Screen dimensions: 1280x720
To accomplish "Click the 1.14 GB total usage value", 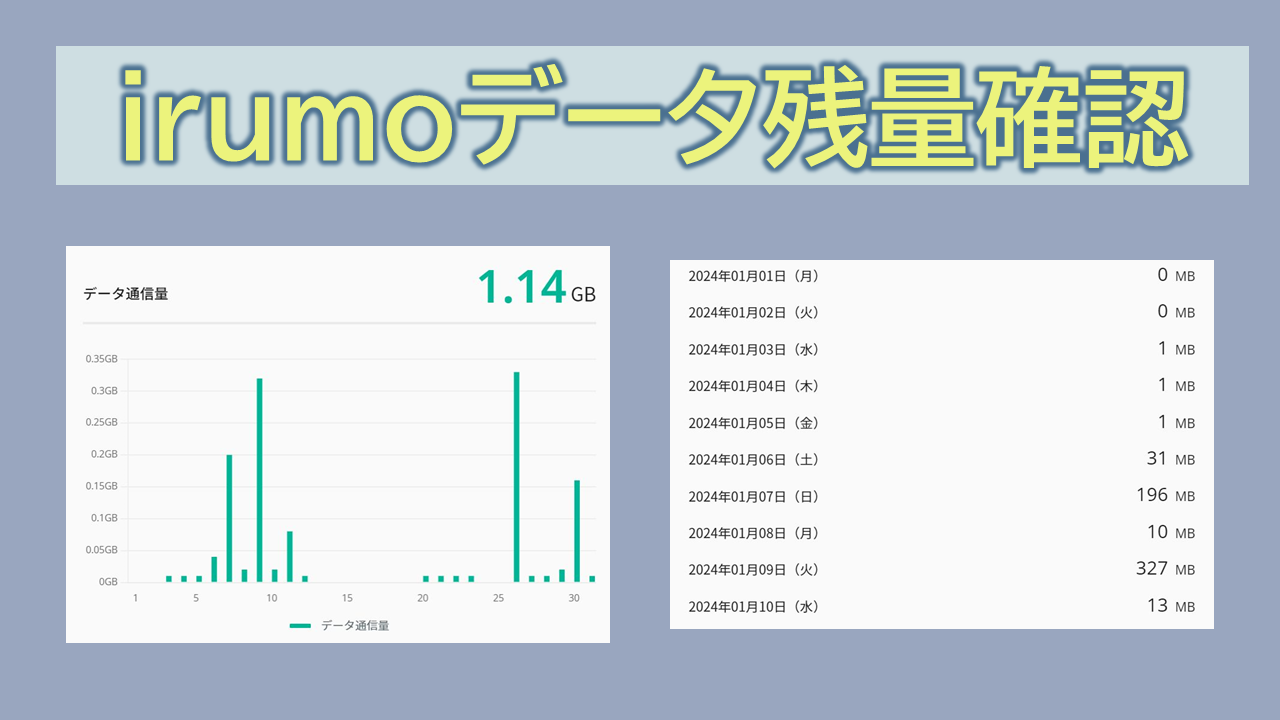I will (x=536, y=288).
